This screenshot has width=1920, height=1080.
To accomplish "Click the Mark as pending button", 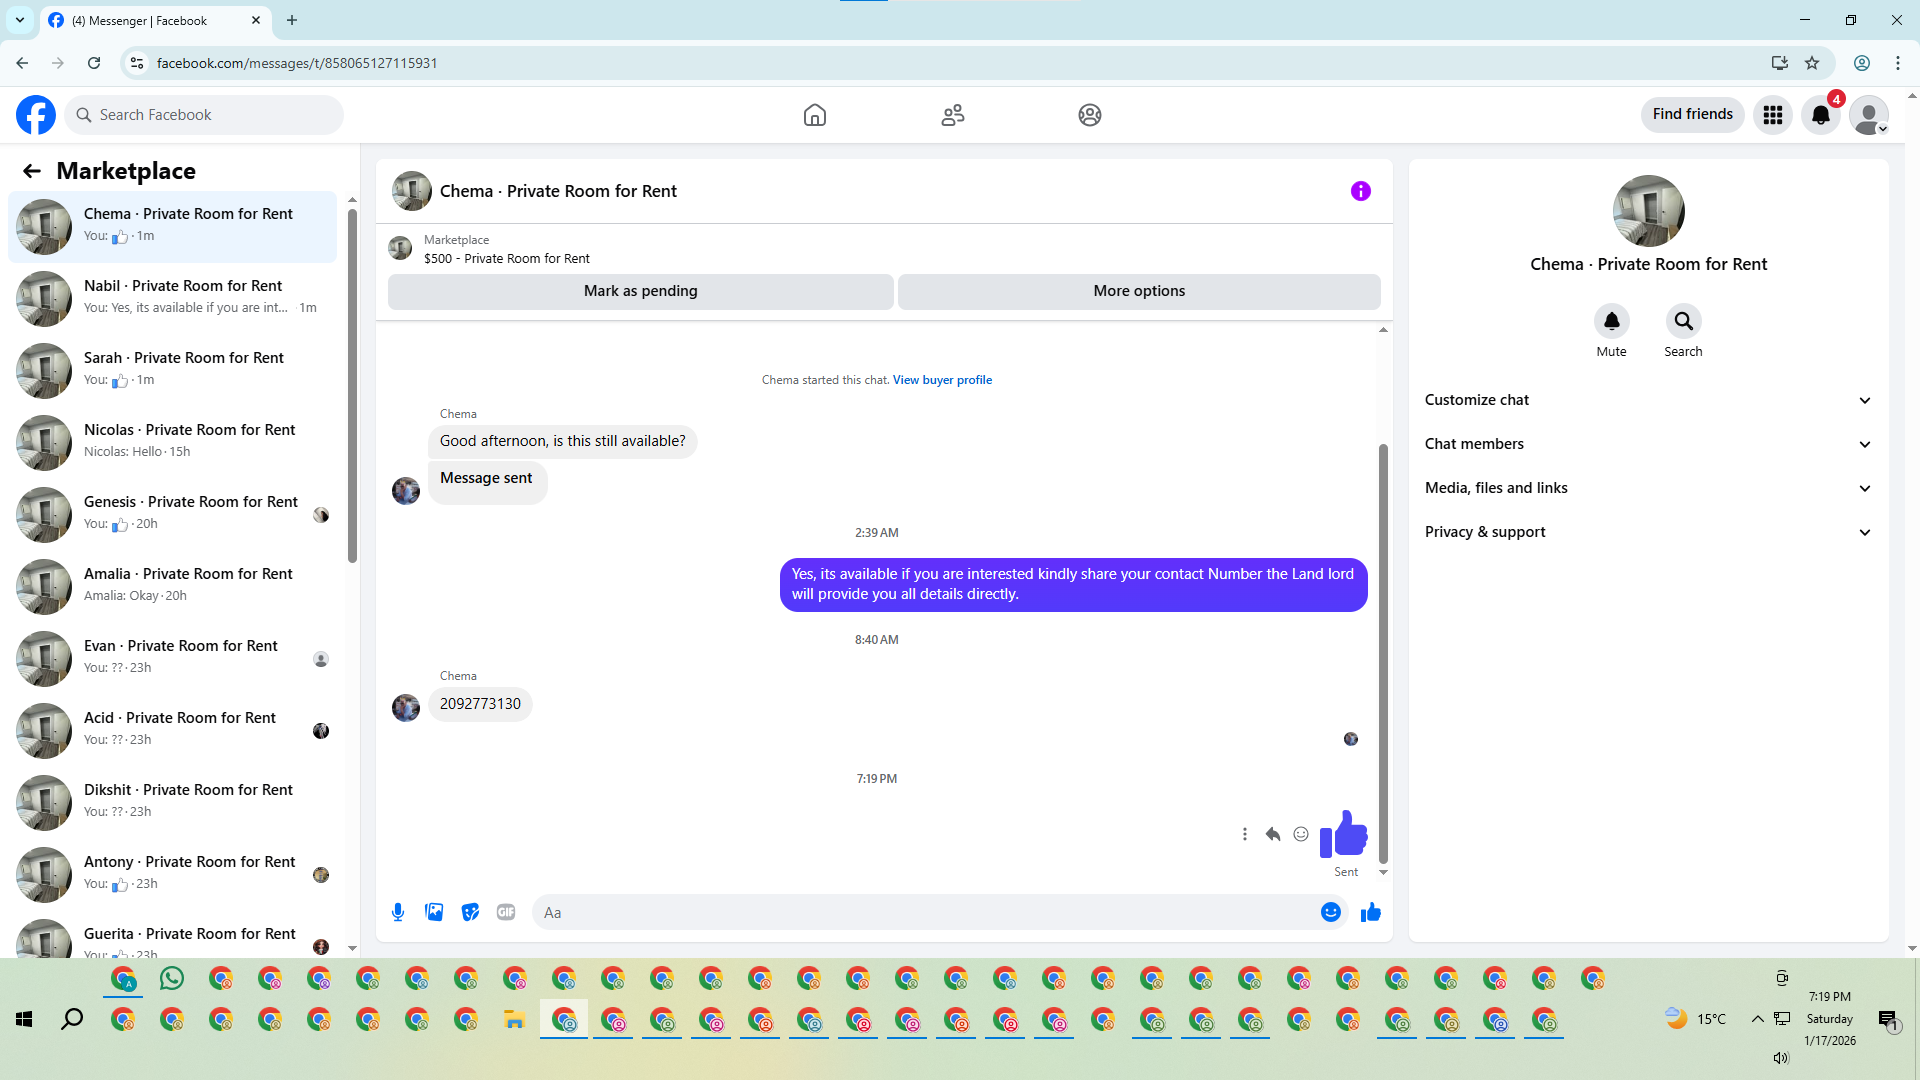I will (x=640, y=291).
